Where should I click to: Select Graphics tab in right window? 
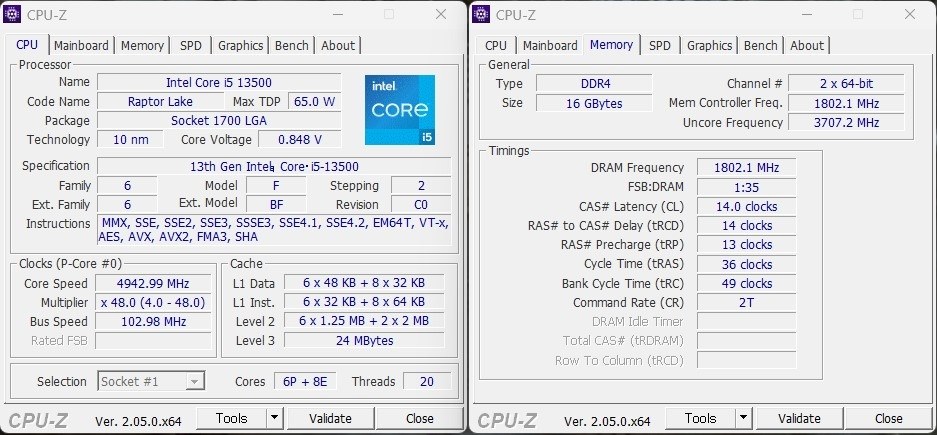pos(709,45)
